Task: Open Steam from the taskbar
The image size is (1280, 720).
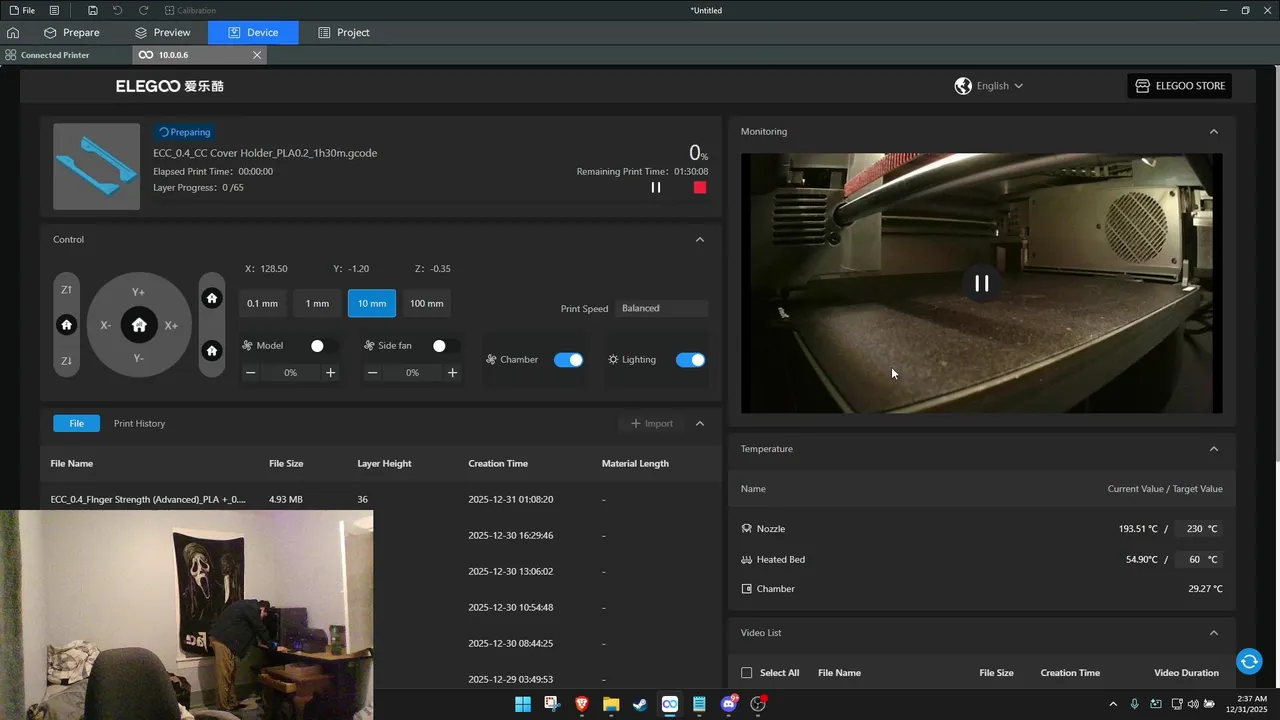Action: 640,704
